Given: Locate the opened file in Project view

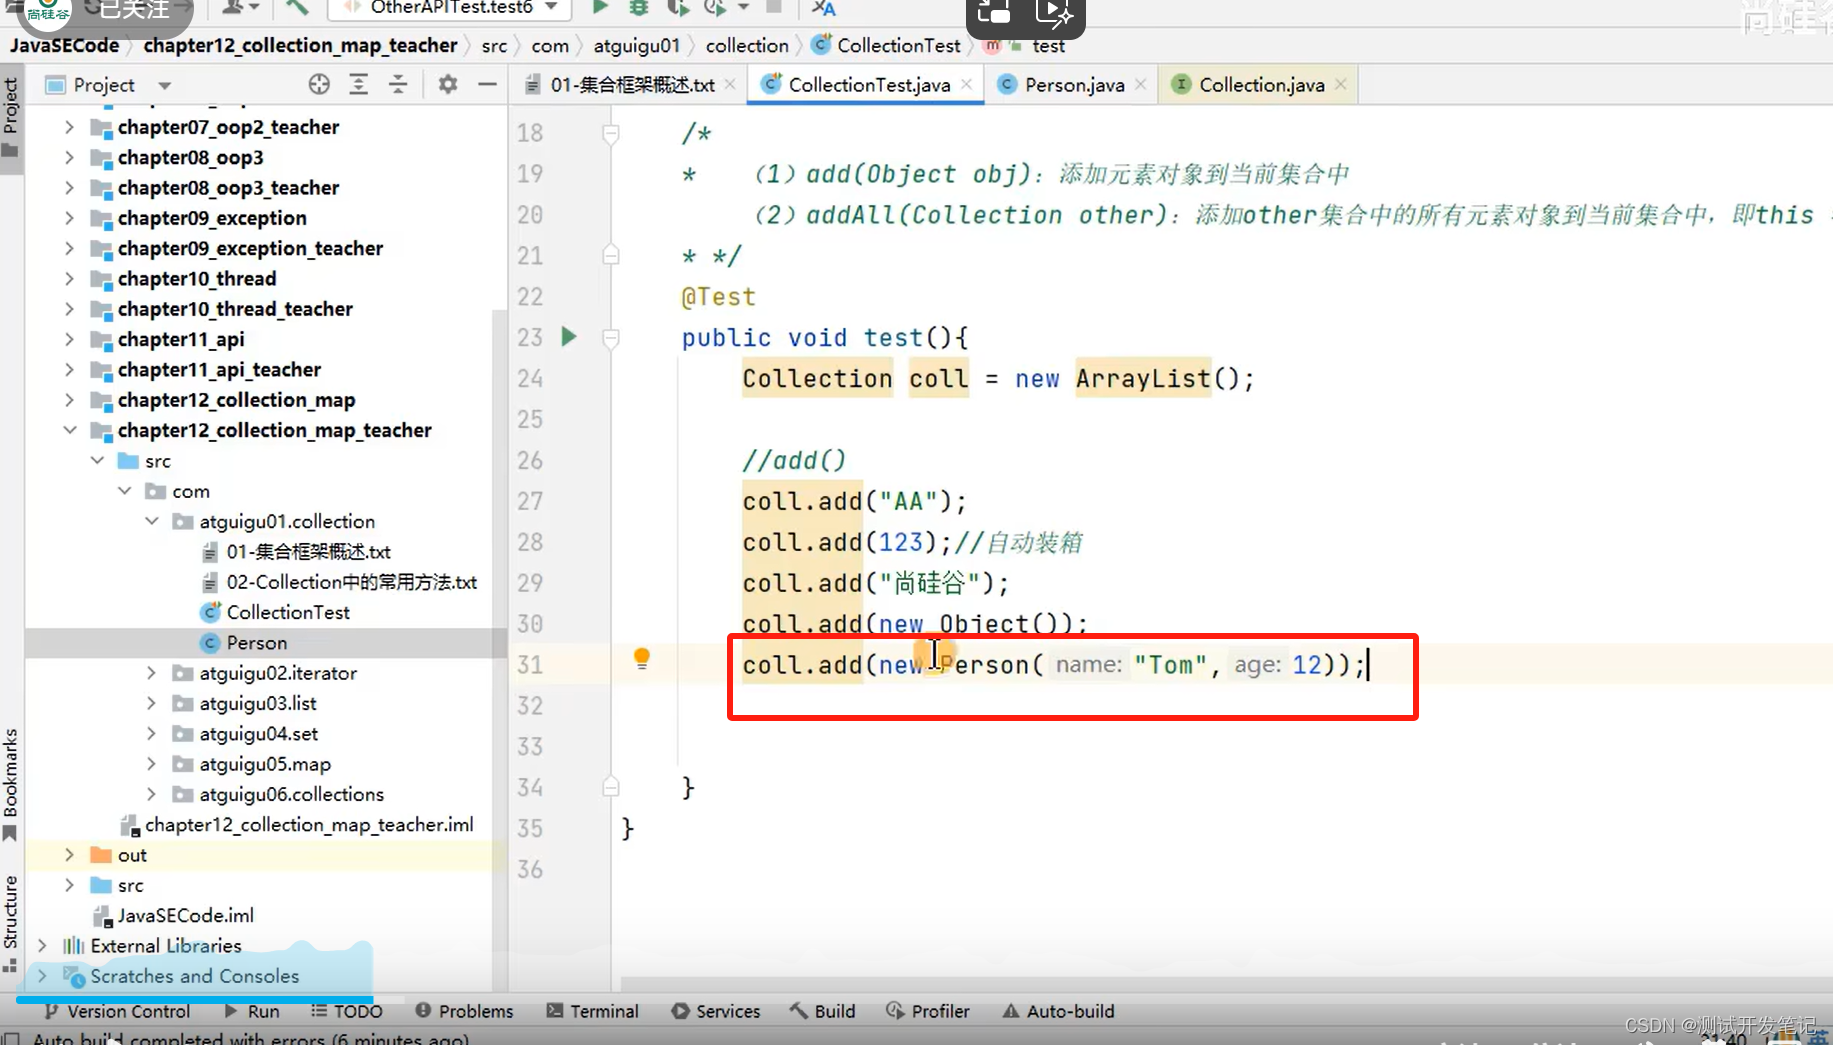Looking at the screenshot, I should point(319,85).
